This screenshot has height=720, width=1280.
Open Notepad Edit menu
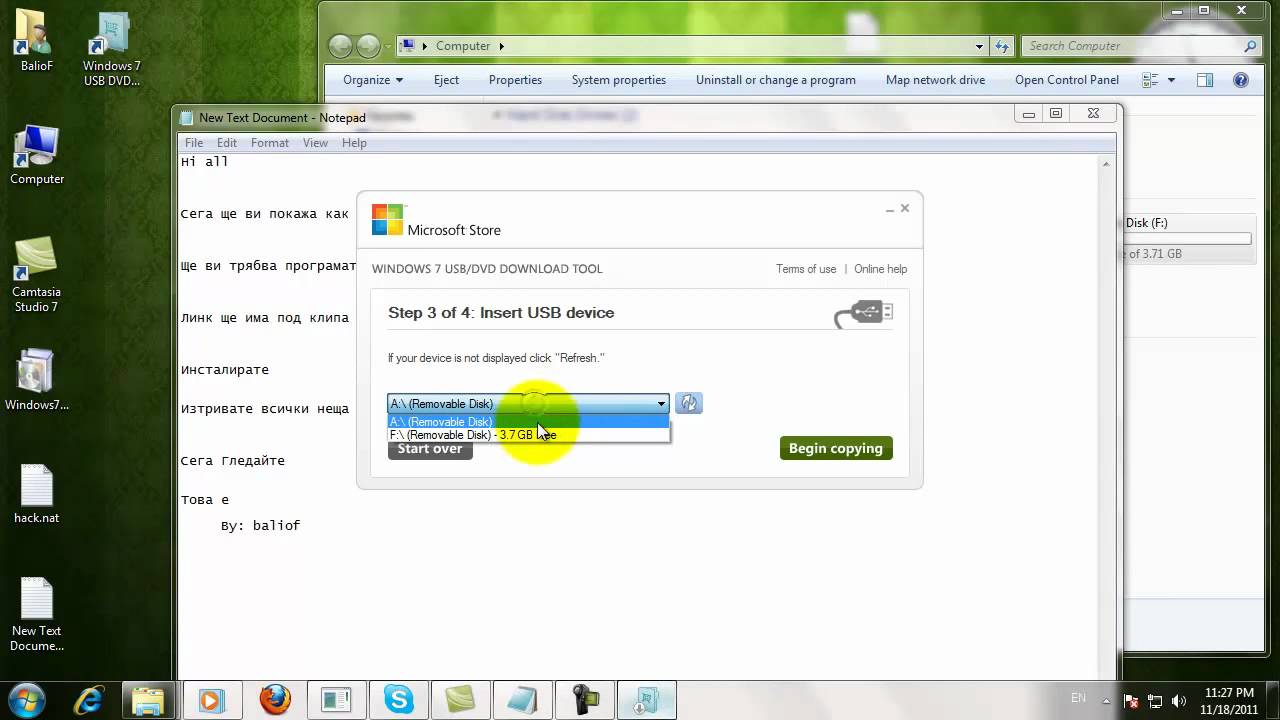tap(227, 143)
